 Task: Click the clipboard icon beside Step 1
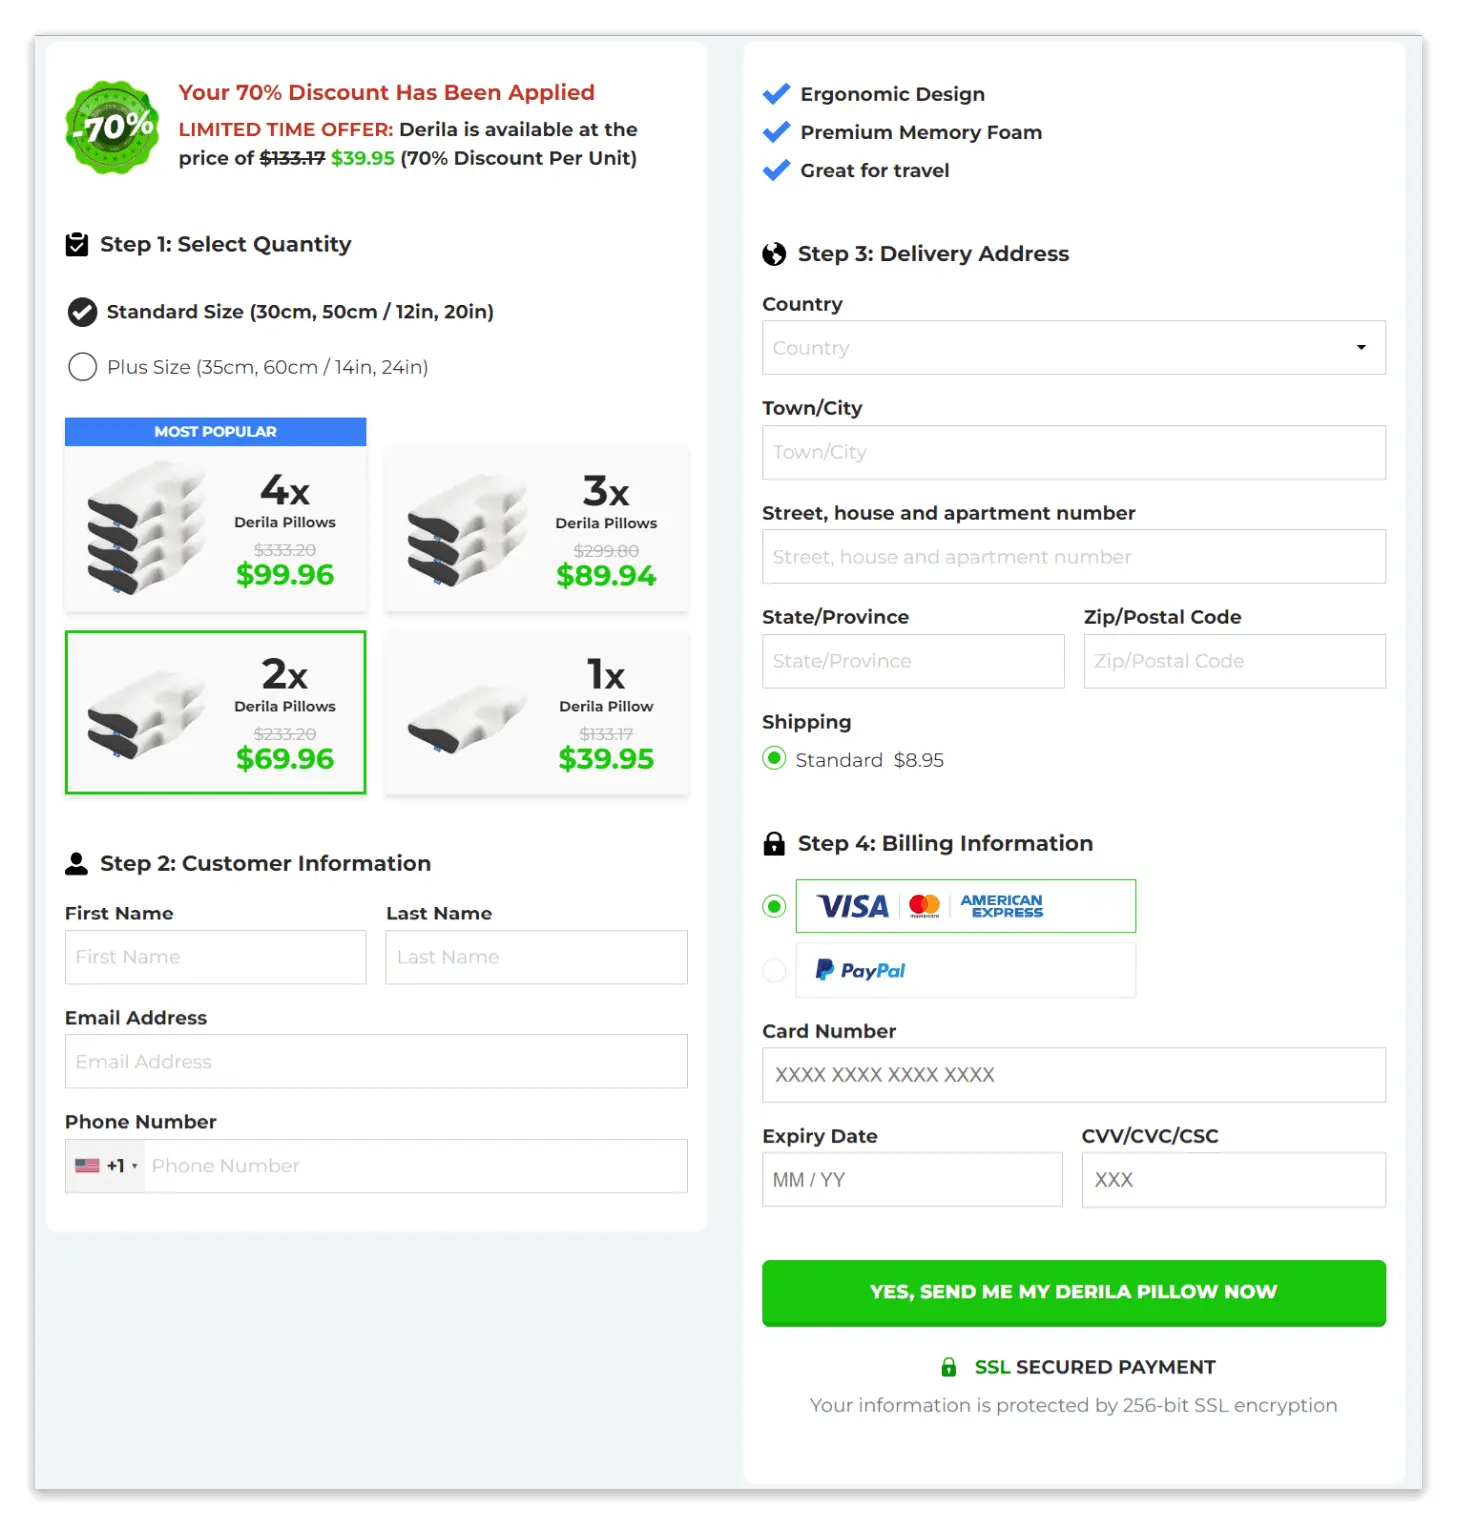coord(77,245)
